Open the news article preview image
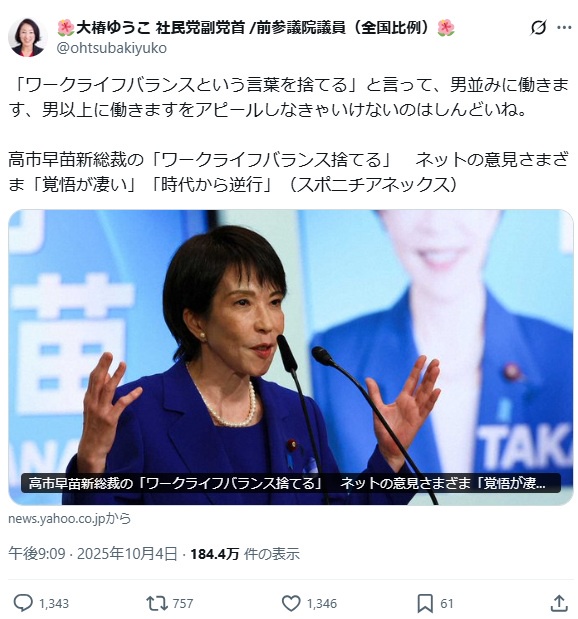 [291, 357]
